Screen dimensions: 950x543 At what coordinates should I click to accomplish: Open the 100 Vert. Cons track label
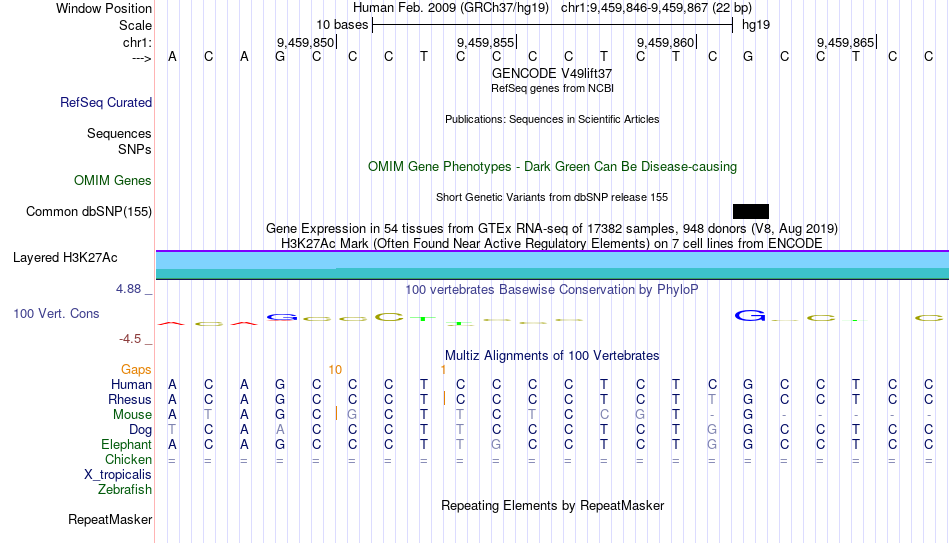click(x=56, y=313)
